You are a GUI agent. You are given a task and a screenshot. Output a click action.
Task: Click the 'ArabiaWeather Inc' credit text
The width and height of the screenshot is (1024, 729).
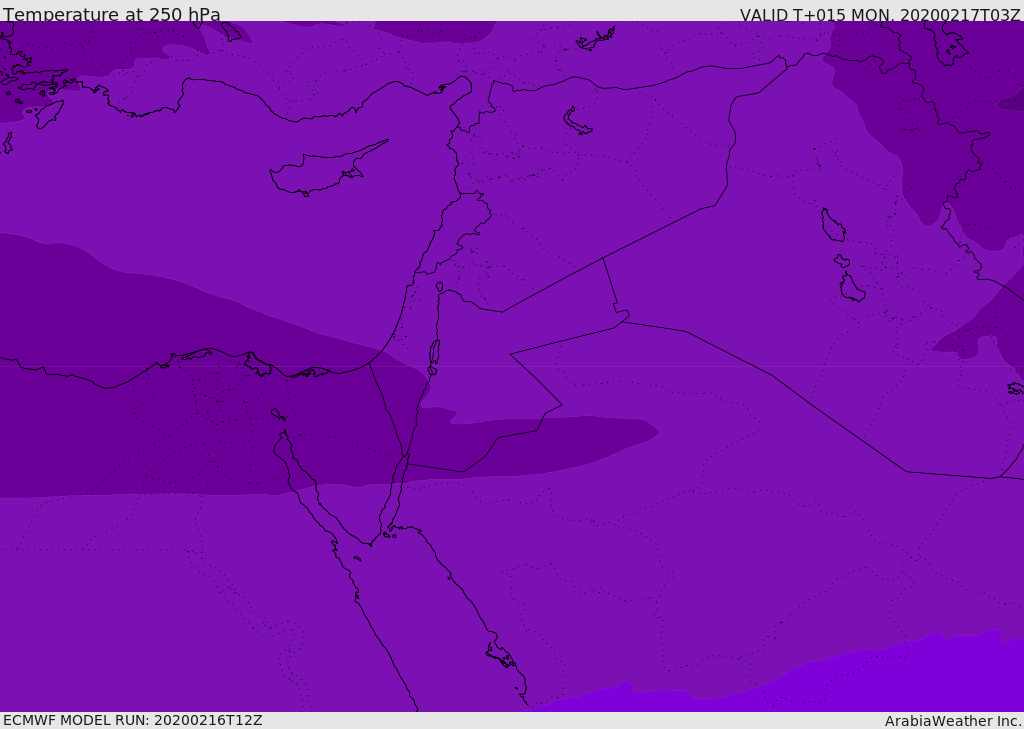[952, 721]
